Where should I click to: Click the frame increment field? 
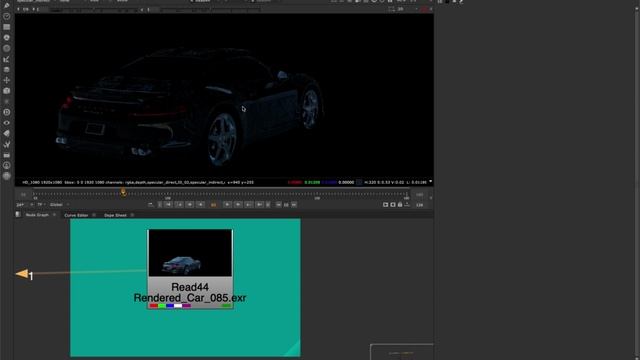click(x=286, y=205)
